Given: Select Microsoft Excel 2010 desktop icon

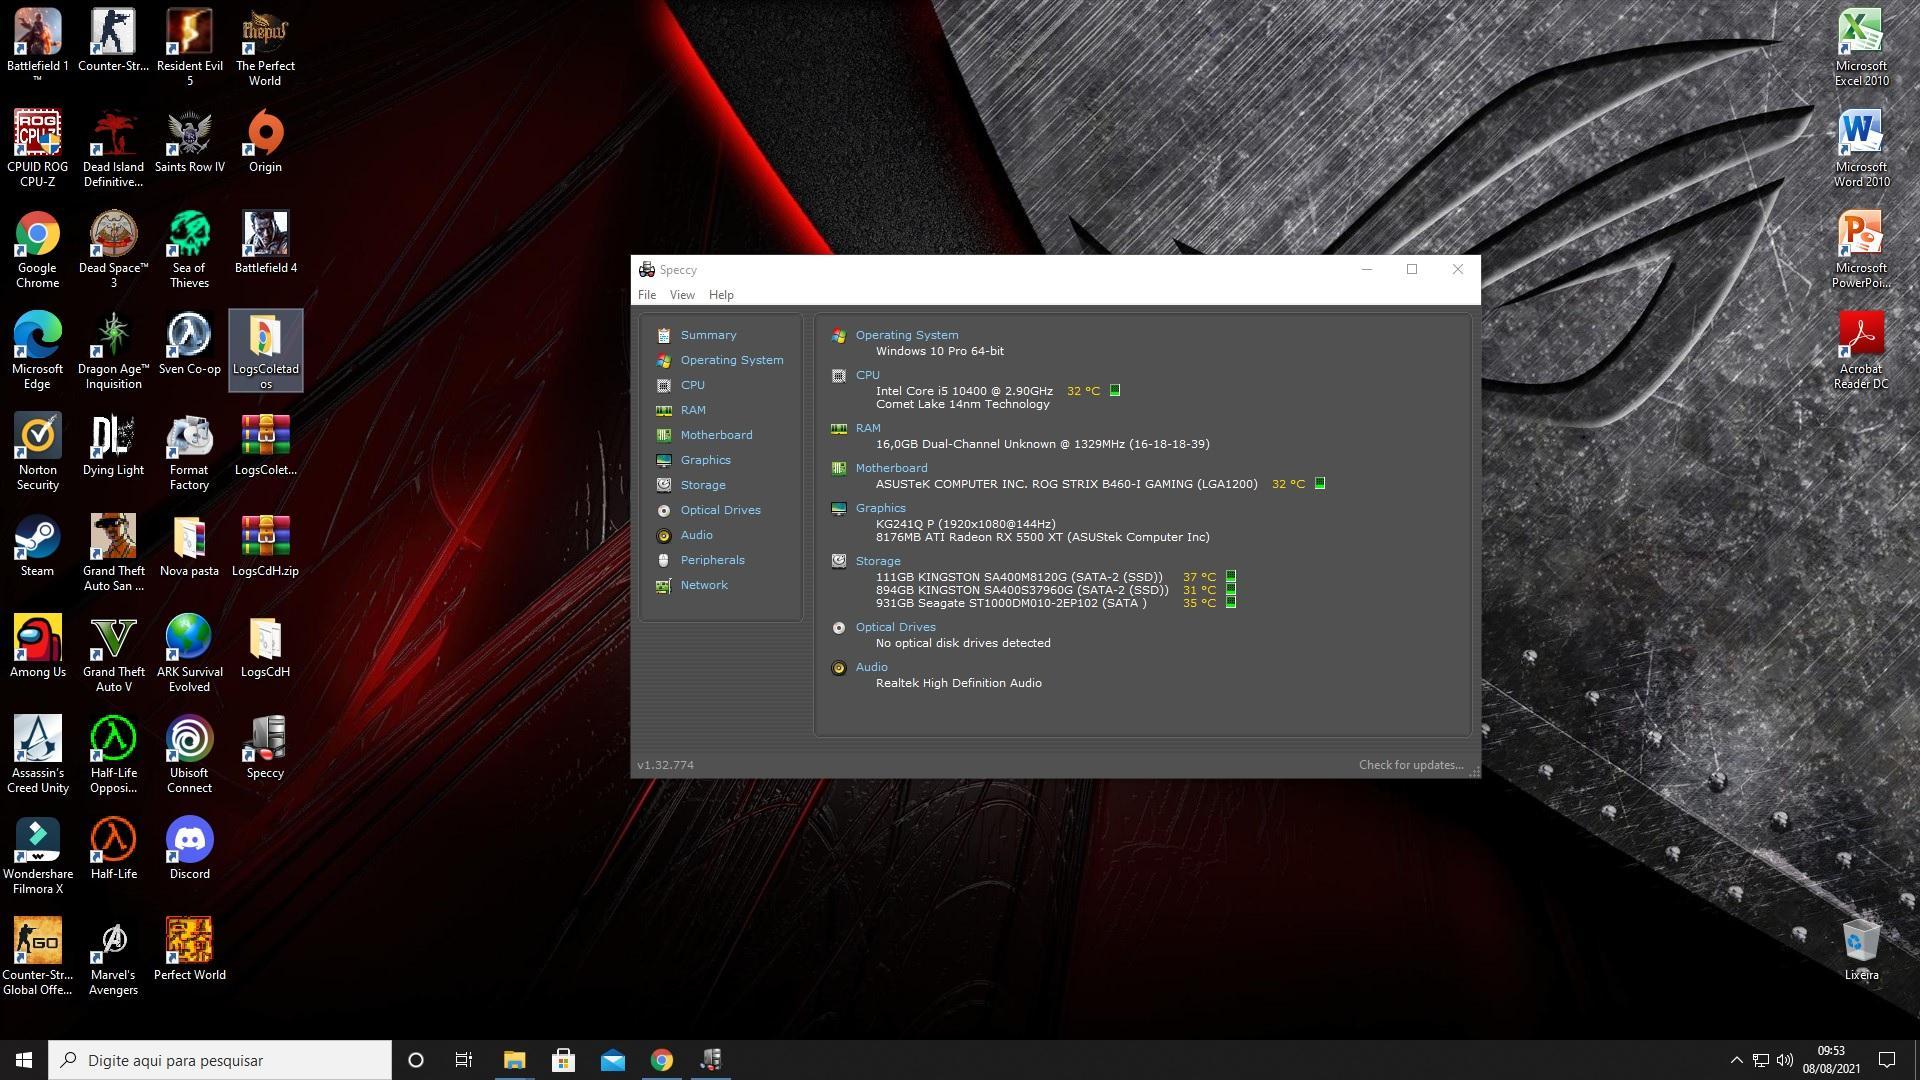Looking at the screenshot, I should [1861, 46].
